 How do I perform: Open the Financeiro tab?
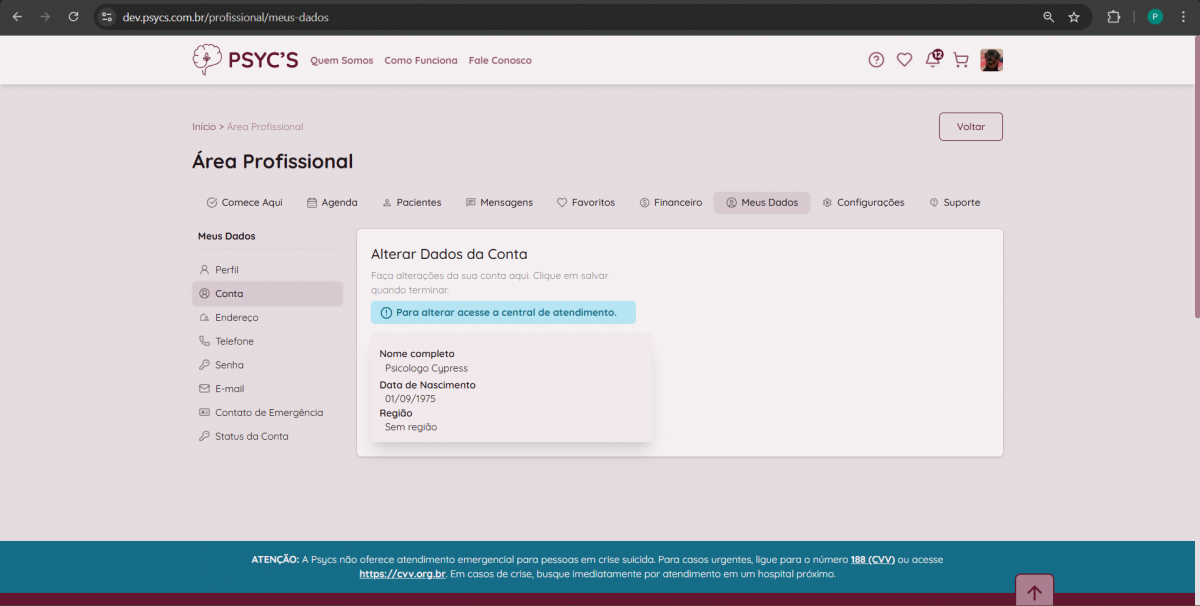click(670, 202)
